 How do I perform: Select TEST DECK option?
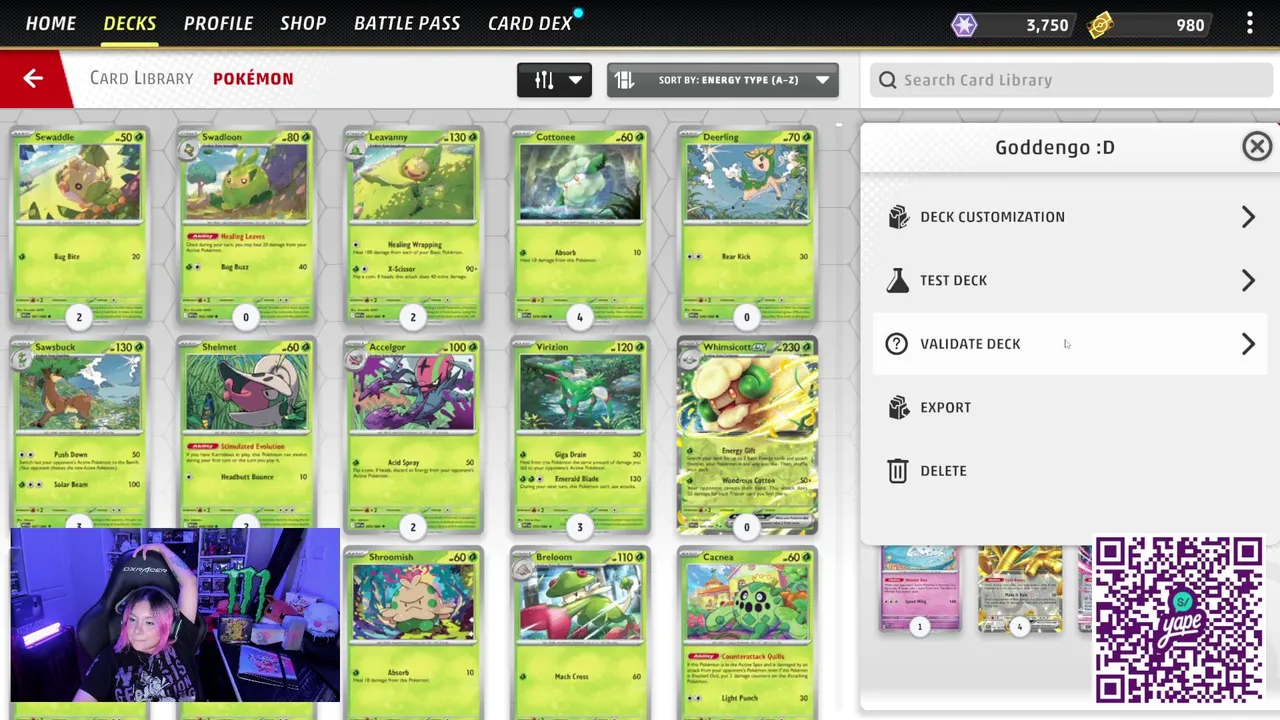(1070, 280)
